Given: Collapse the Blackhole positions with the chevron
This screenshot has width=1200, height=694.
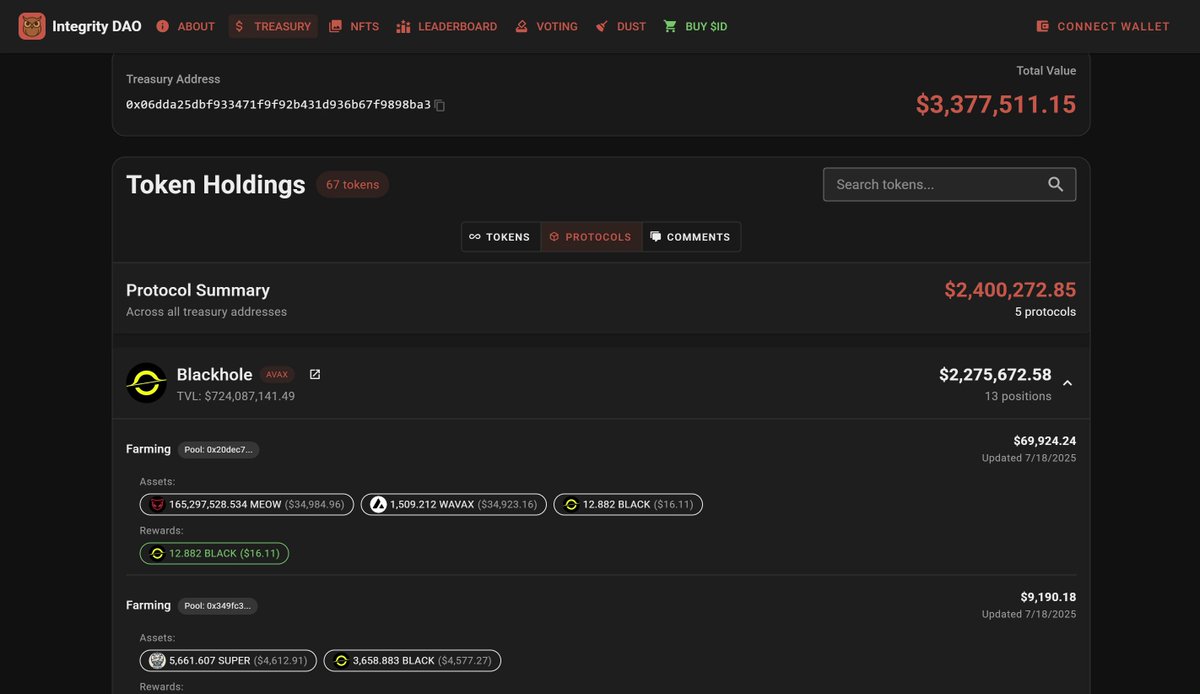Looking at the screenshot, I should click(x=1067, y=383).
